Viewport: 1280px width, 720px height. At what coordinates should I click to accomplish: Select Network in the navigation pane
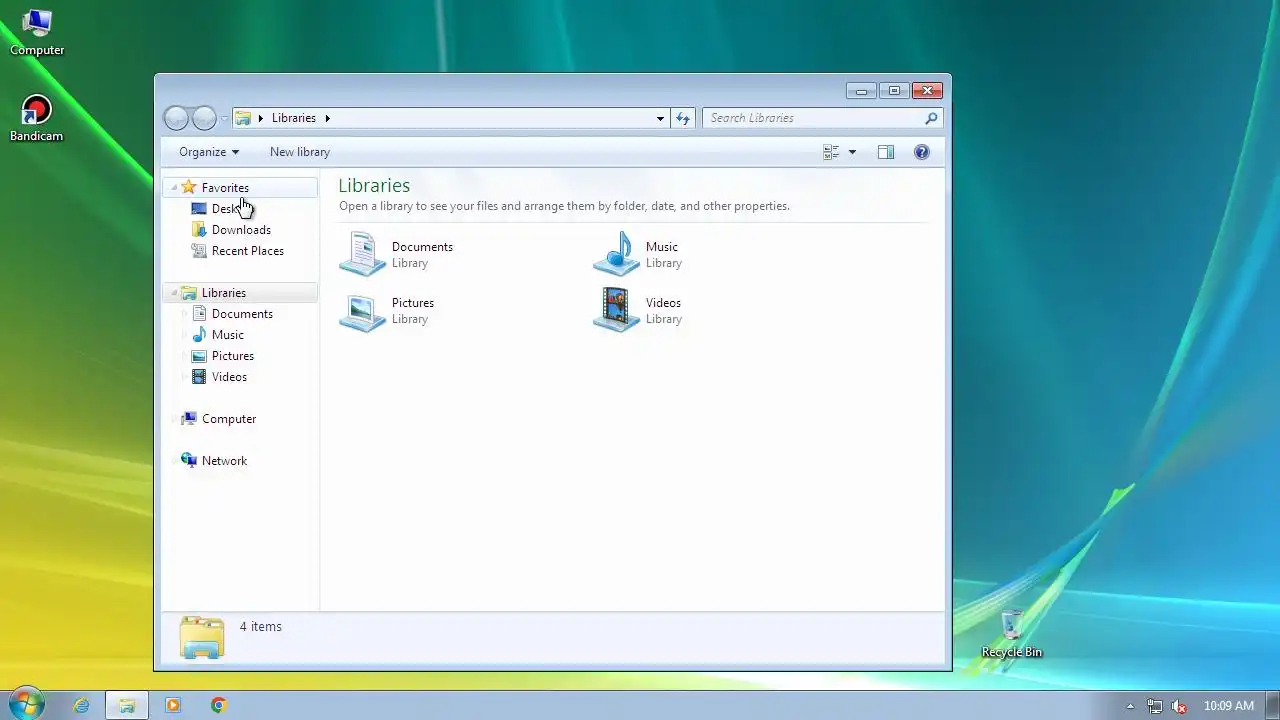pyautogui.click(x=224, y=461)
